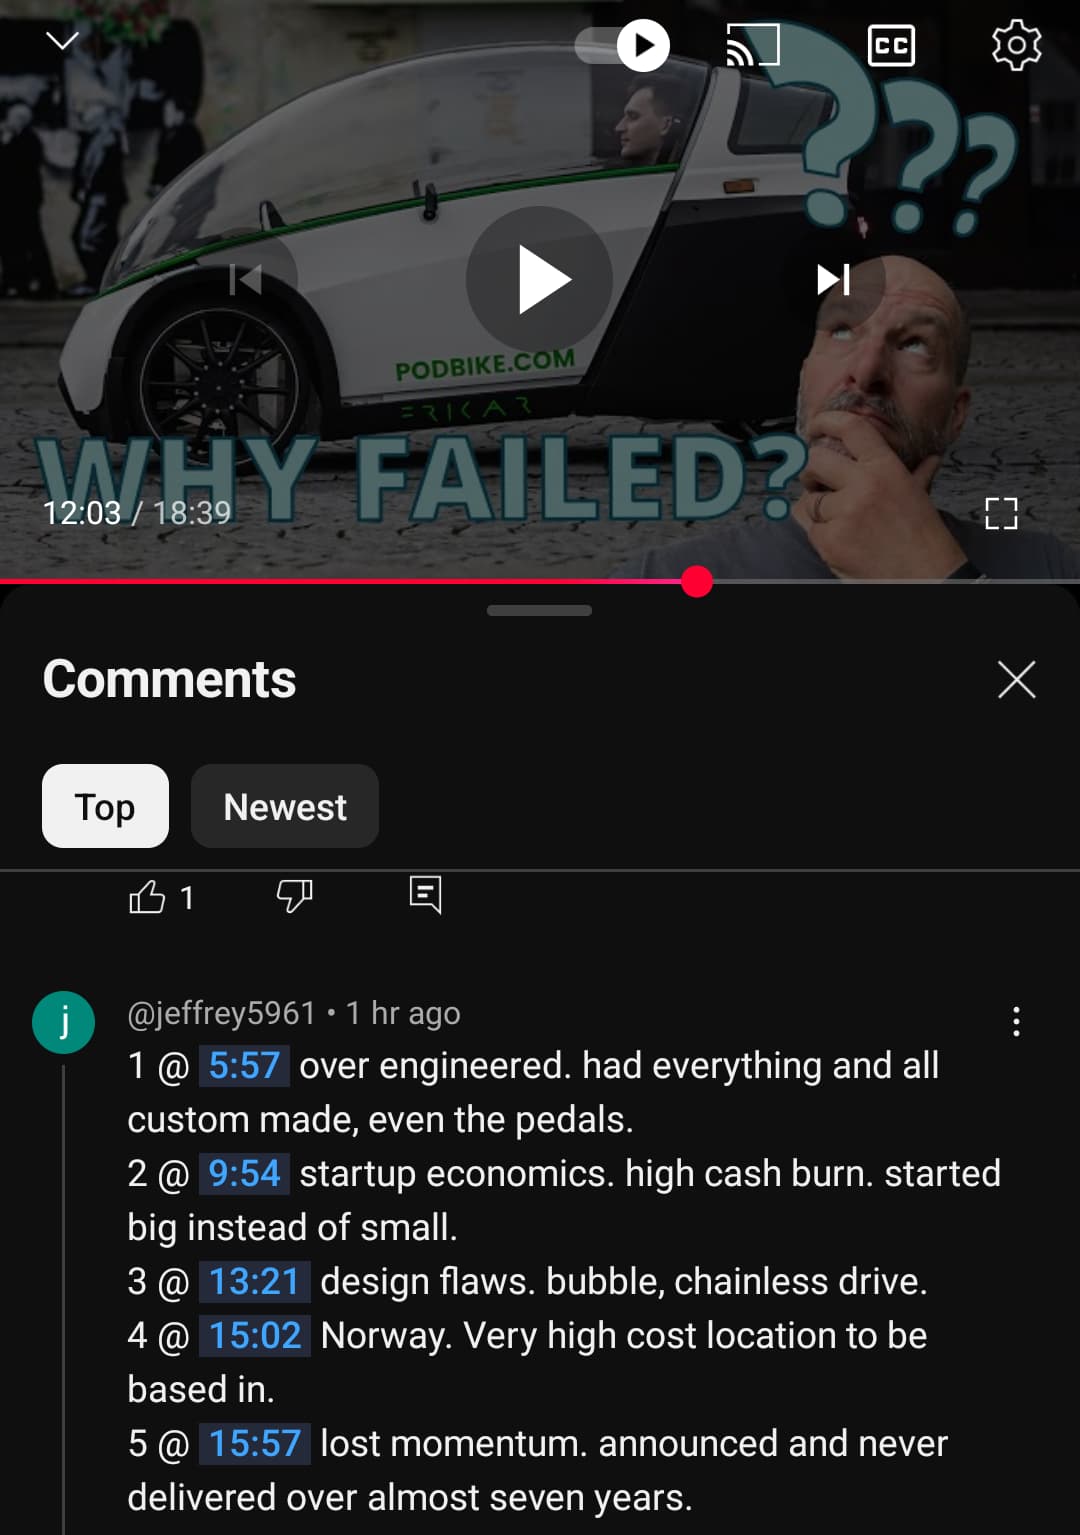1080x1535 pixels.
Task: Select the Top comments tab
Action: point(105,806)
